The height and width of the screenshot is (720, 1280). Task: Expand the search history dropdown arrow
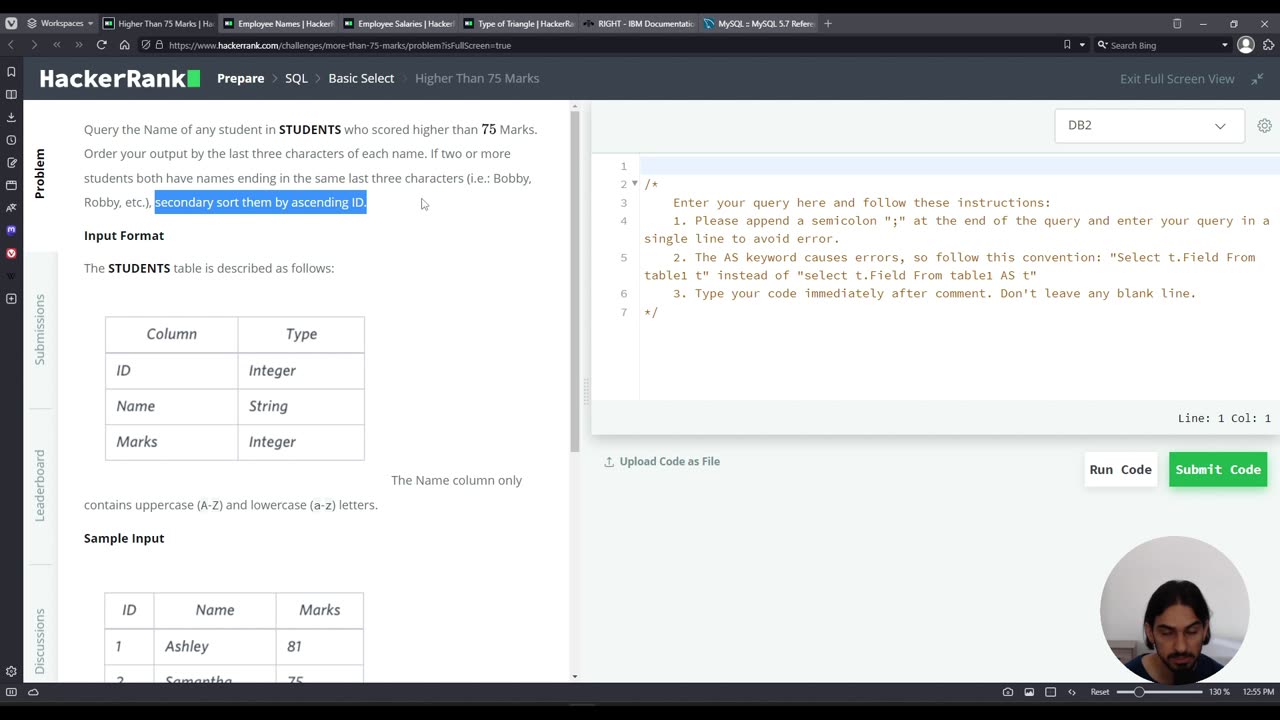(x=1224, y=45)
